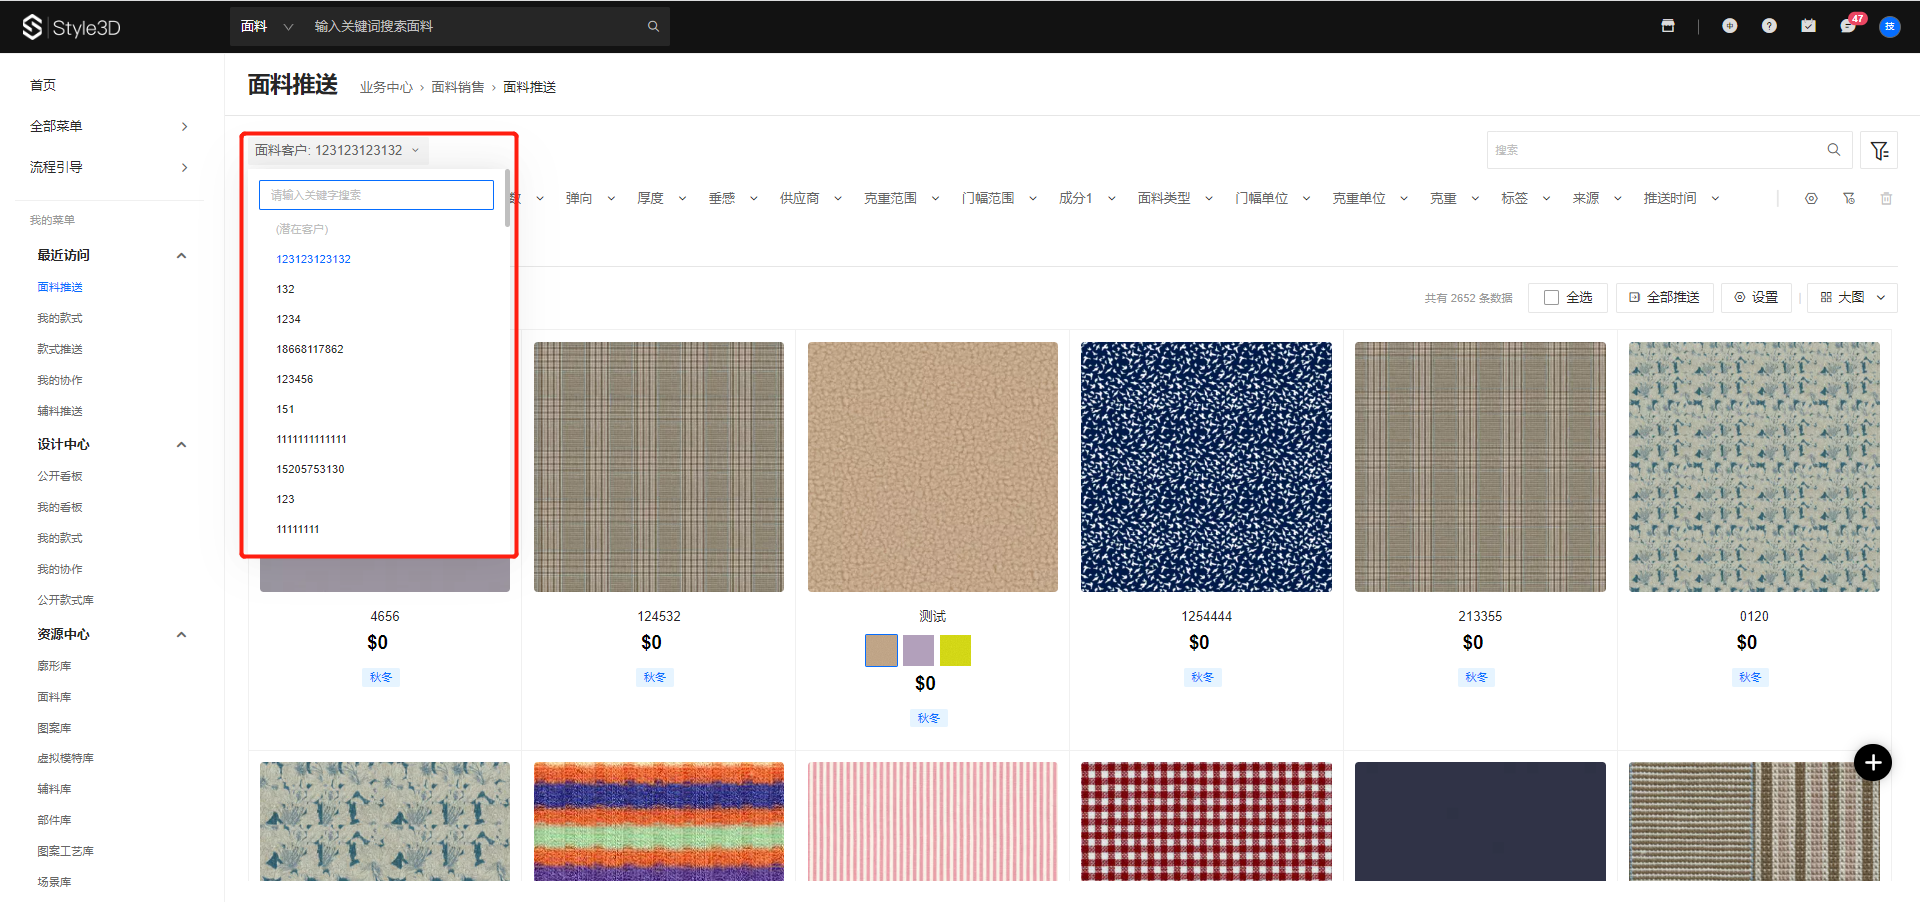The height and width of the screenshot is (902, 1920).
Task: Open breadcrumb link 业务中心
Action: click(x=386, y=87)
